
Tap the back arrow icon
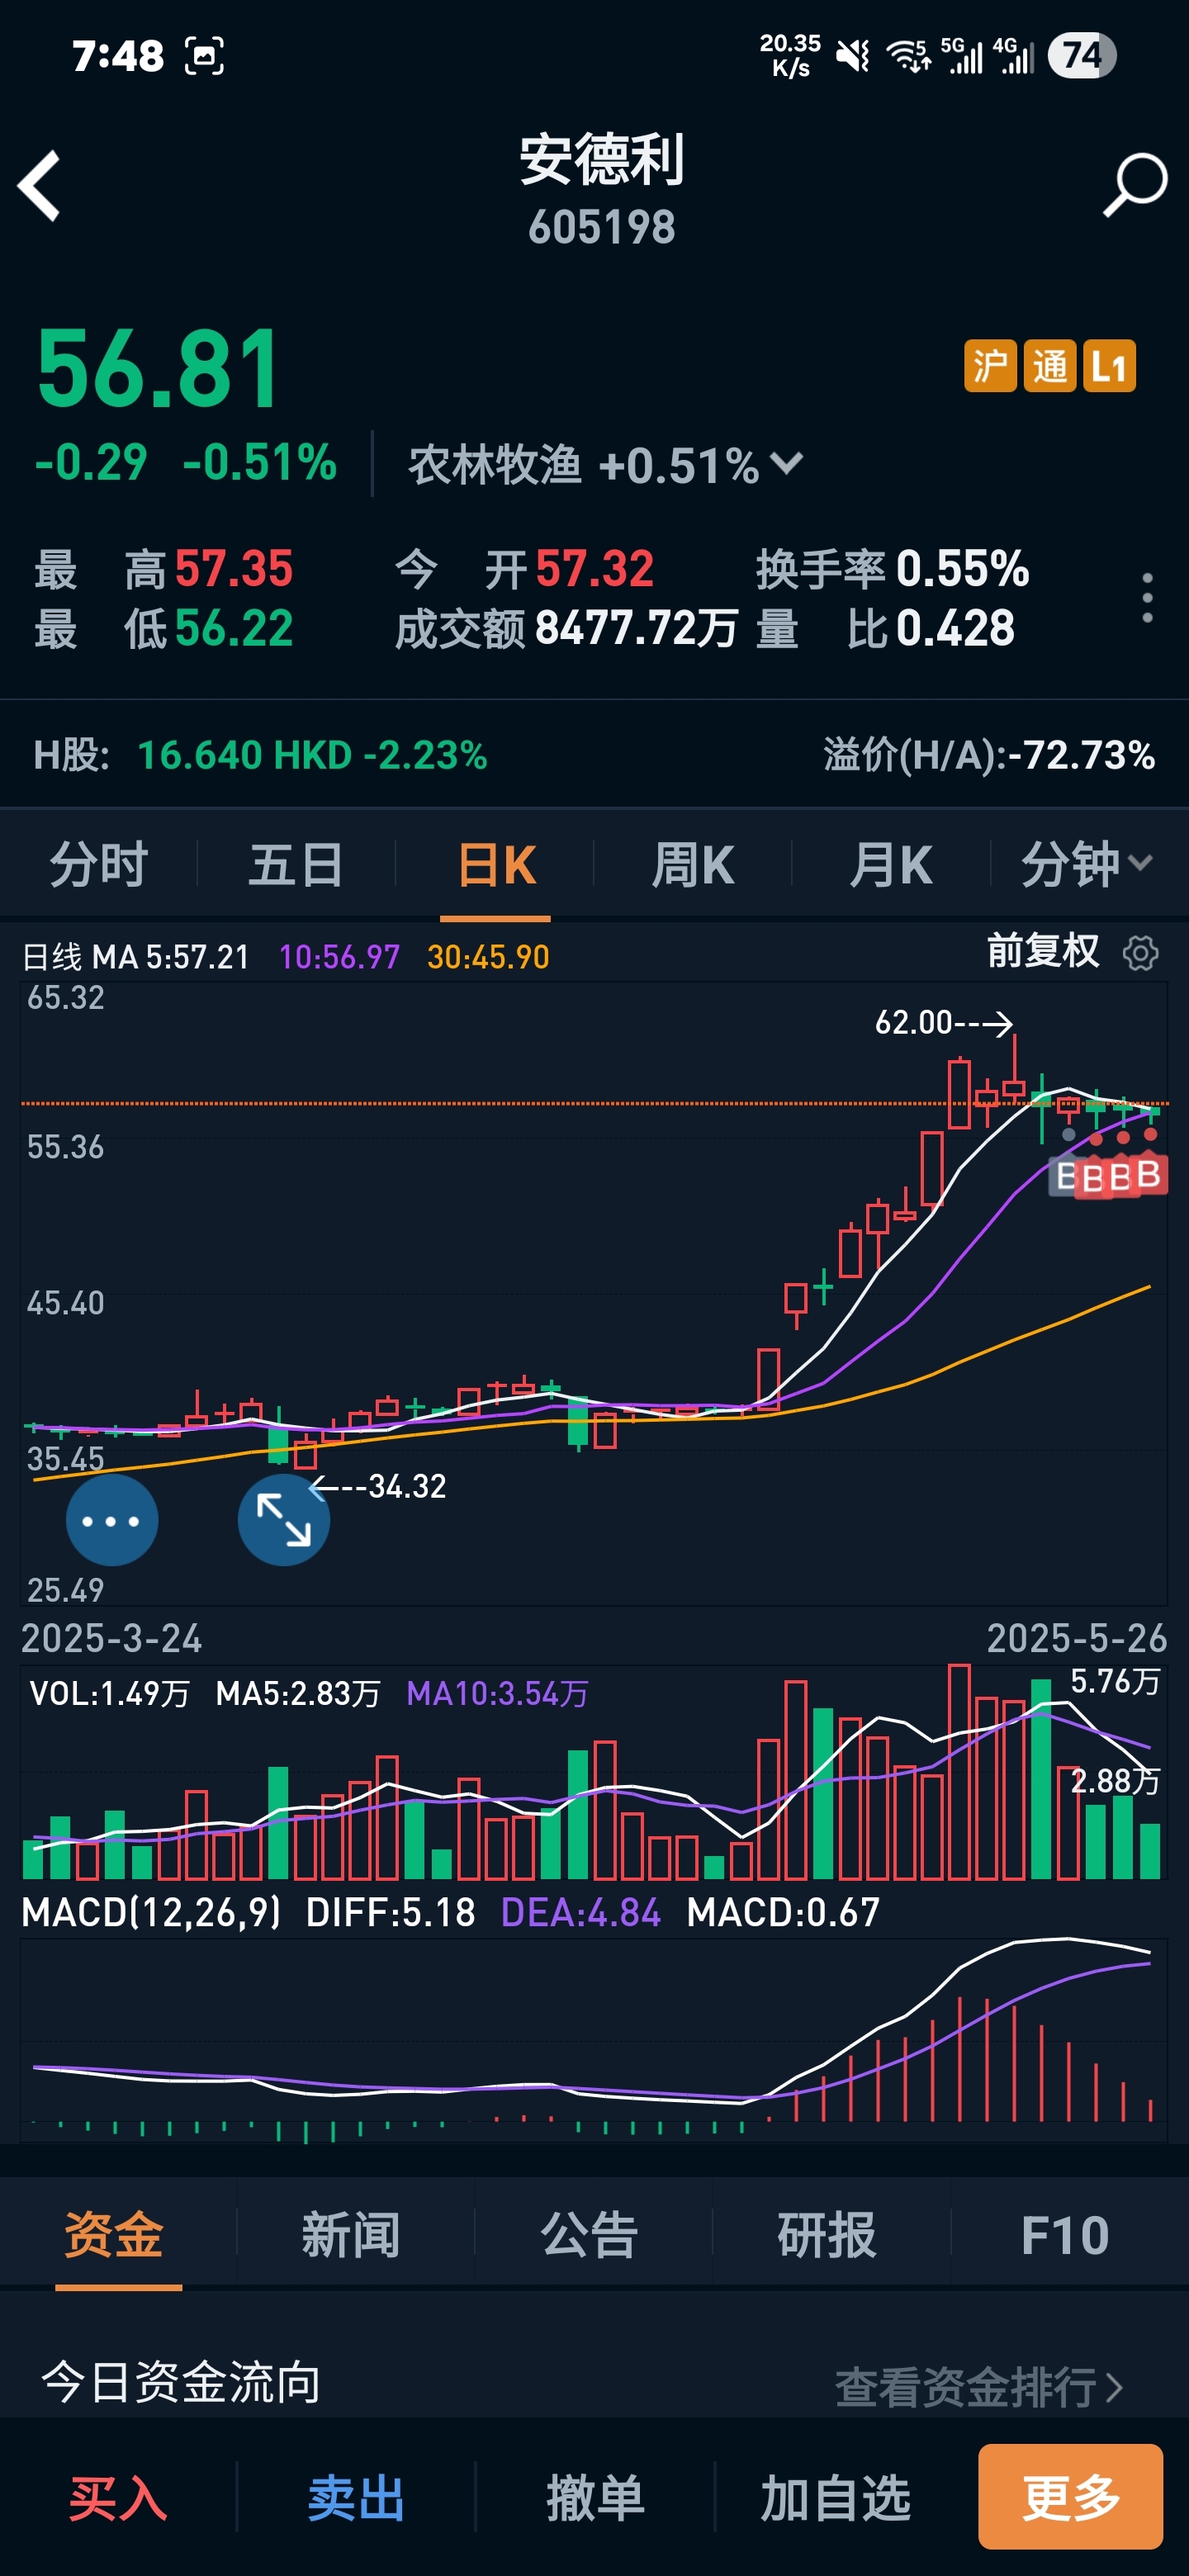[40, 186]
